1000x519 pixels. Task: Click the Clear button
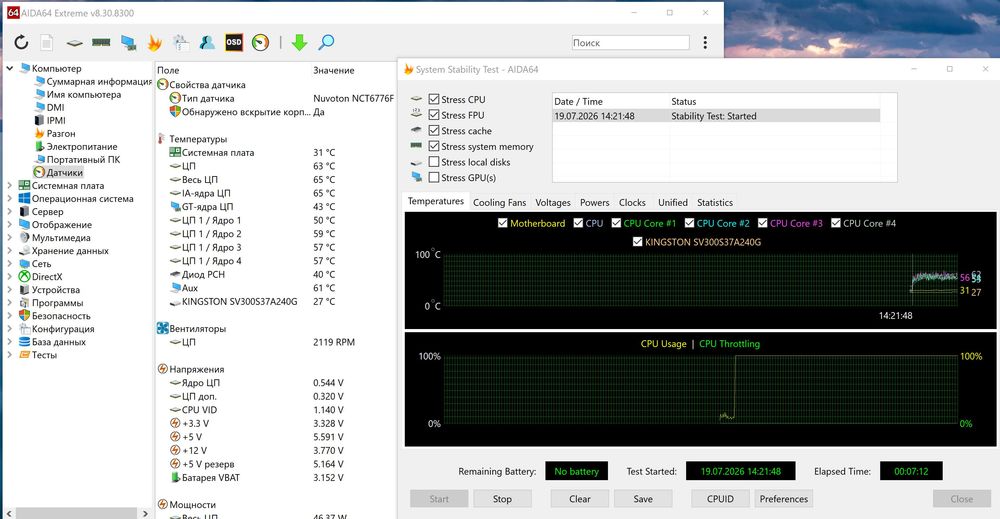click(x=580, y=499)
